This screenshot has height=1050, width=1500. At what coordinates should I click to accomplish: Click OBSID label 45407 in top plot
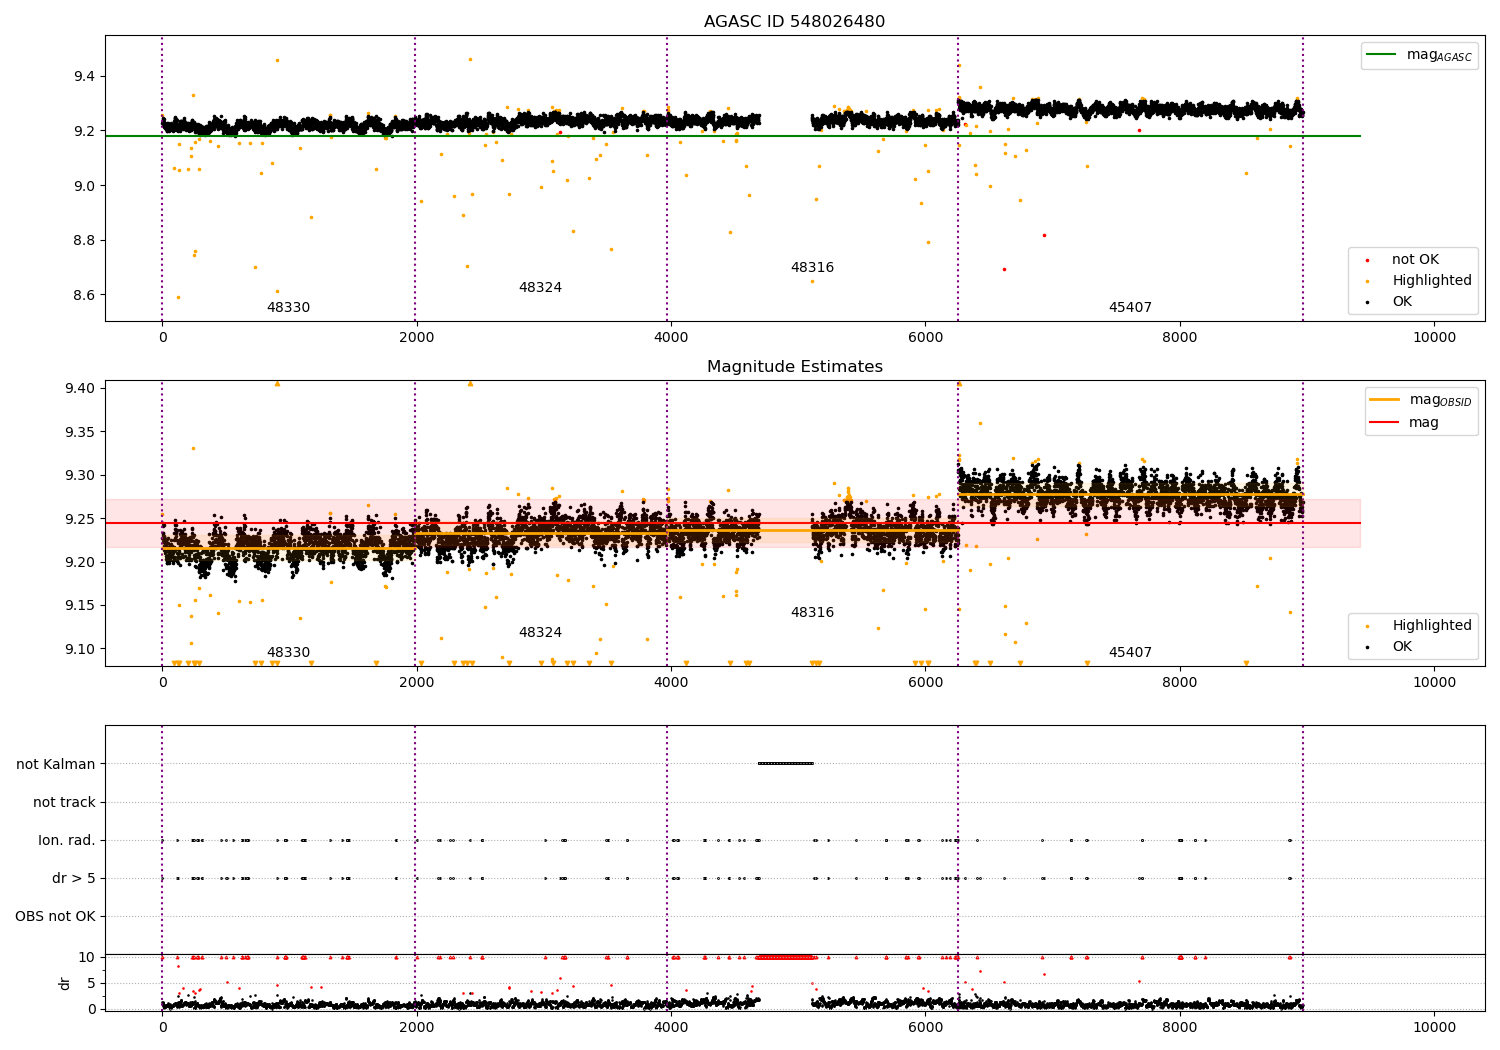[x=1130, y=308]
